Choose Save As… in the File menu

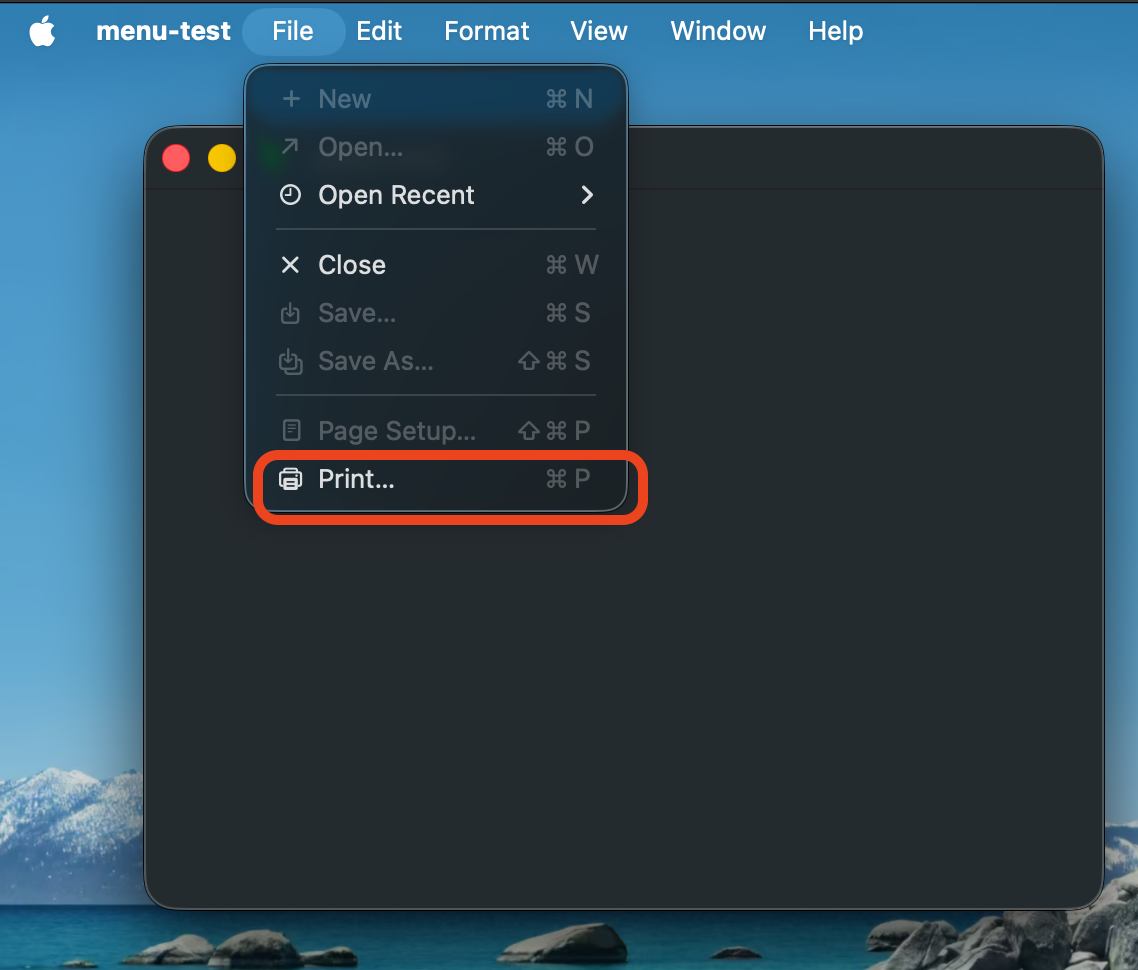tap(436, 361)
